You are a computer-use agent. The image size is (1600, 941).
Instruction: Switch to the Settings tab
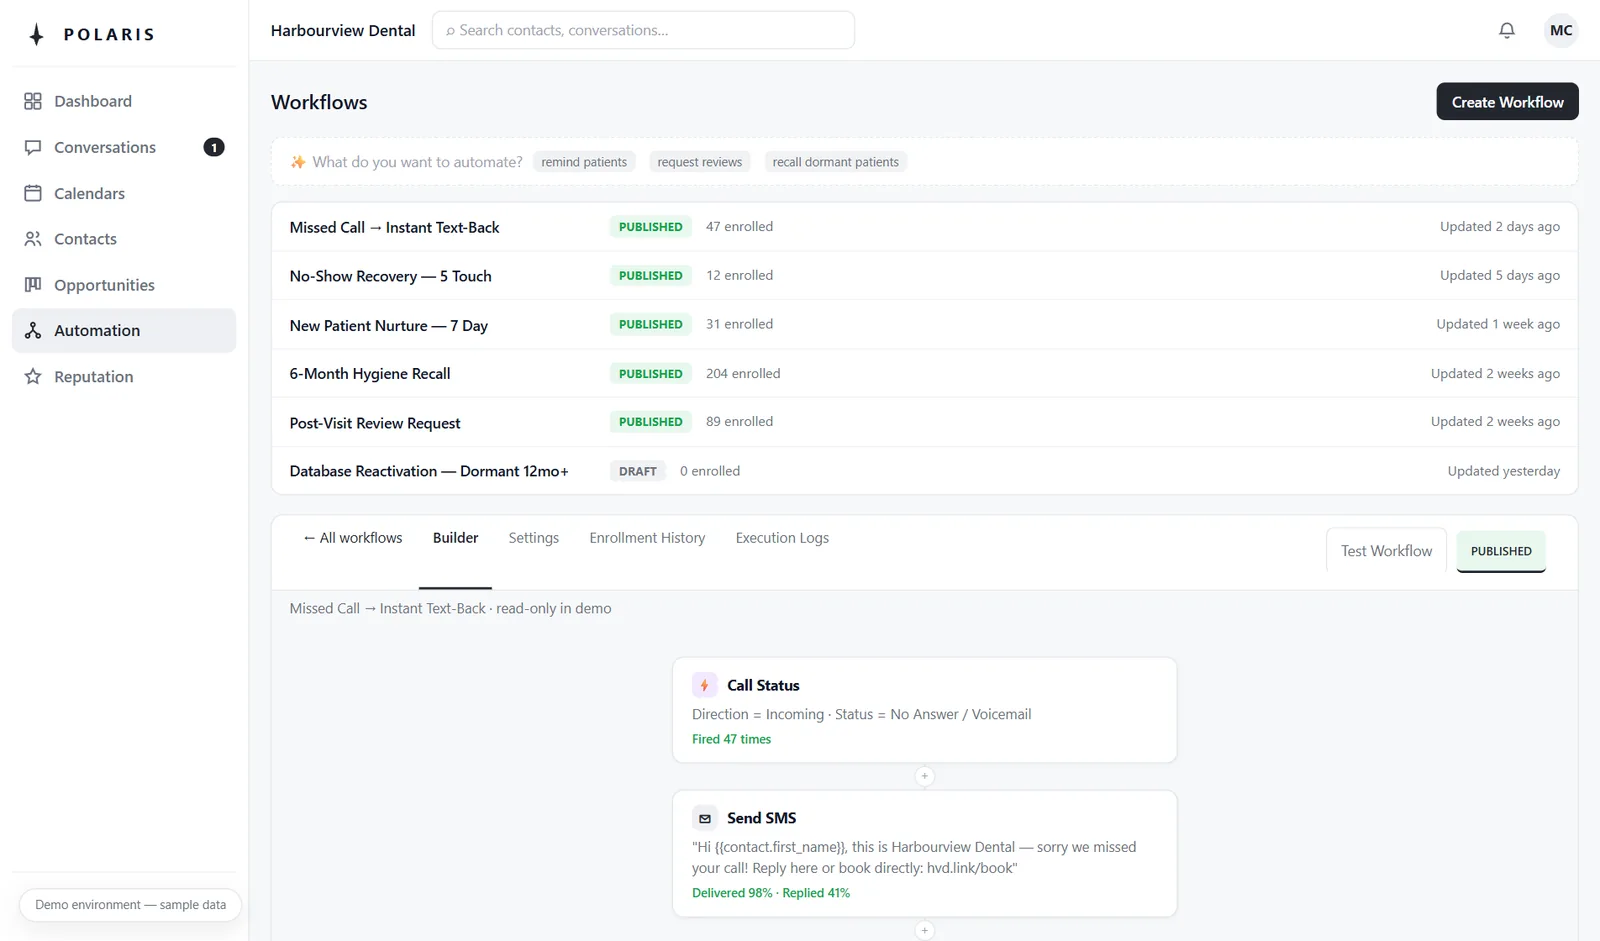(x=534, y=538)
